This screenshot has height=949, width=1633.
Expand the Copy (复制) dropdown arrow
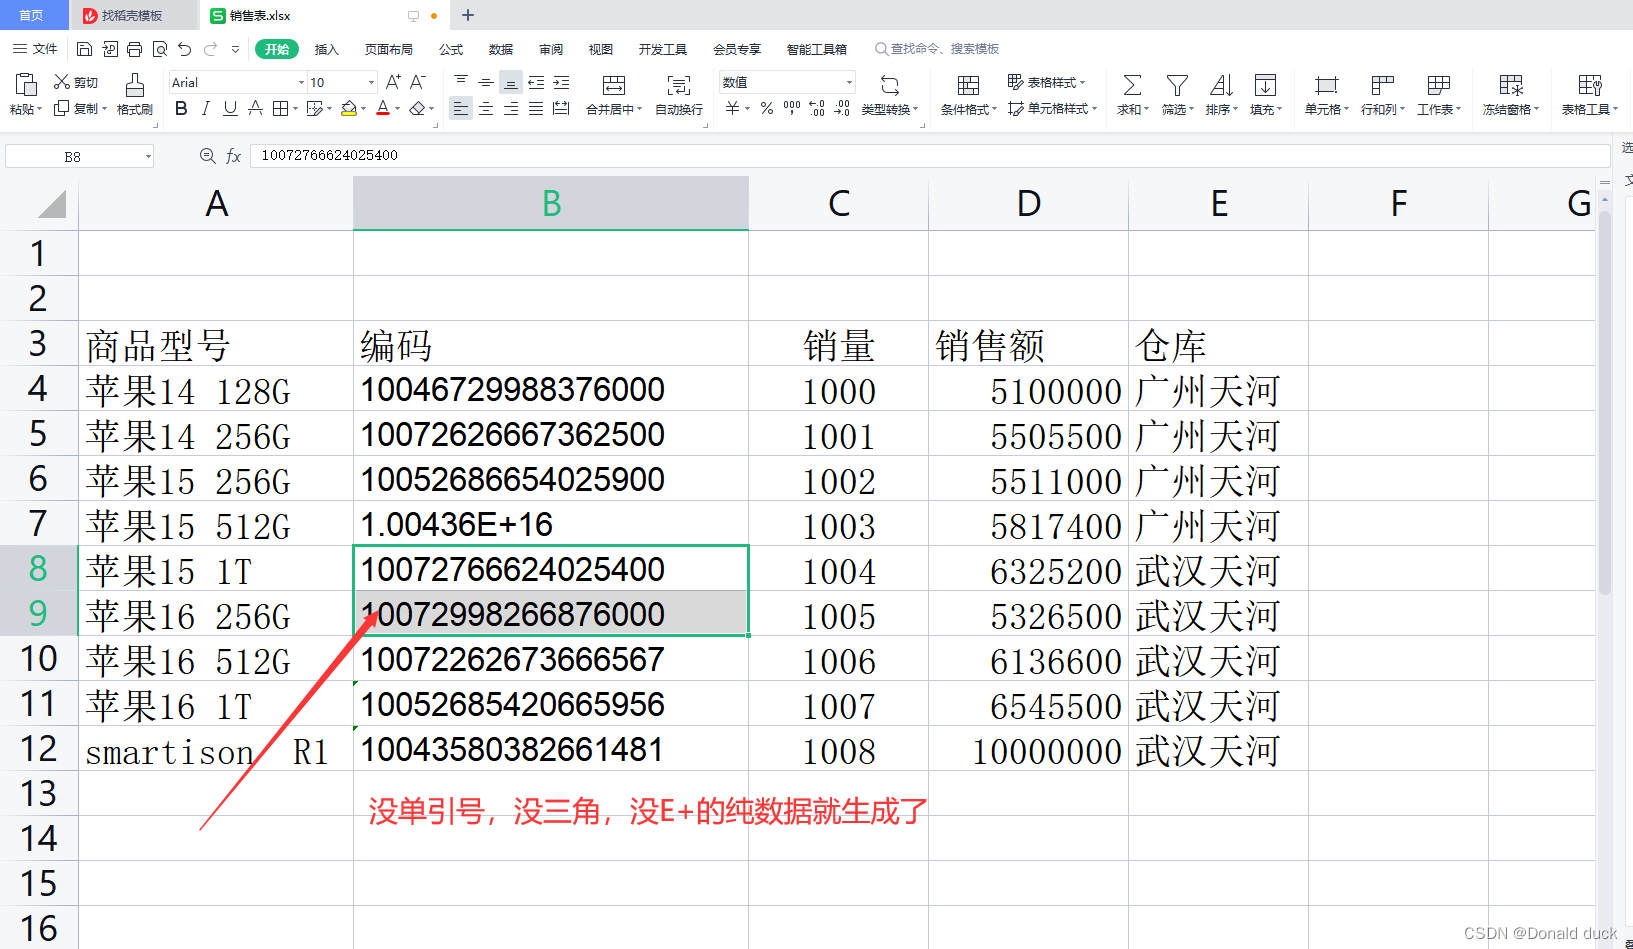coord(104,109)
